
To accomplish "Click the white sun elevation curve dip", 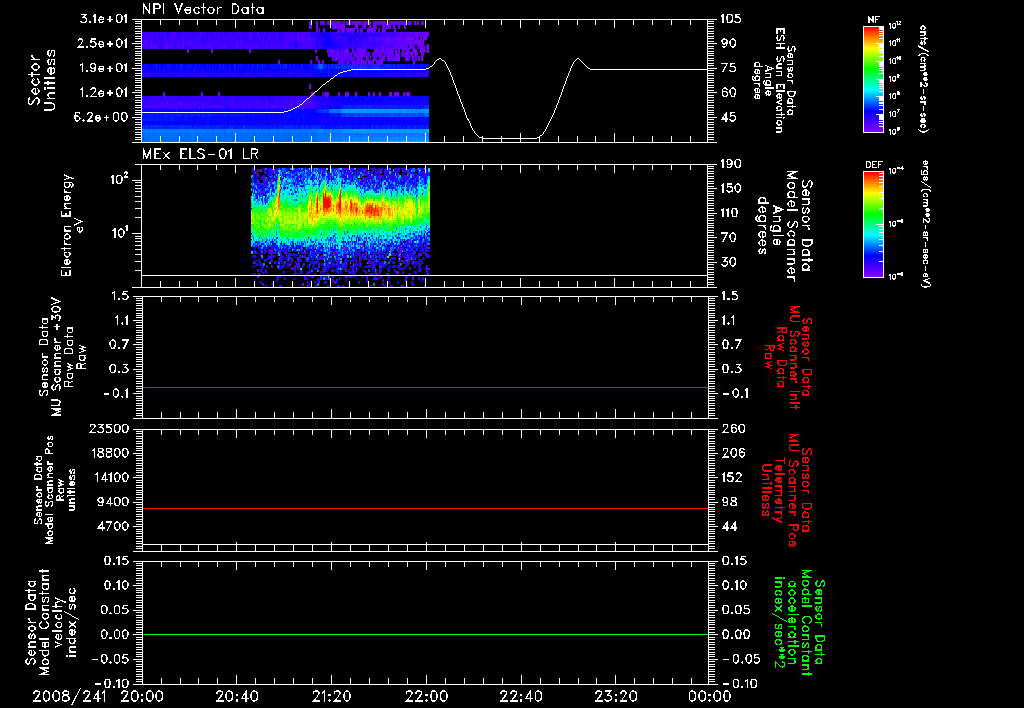I will pos(510,138).
